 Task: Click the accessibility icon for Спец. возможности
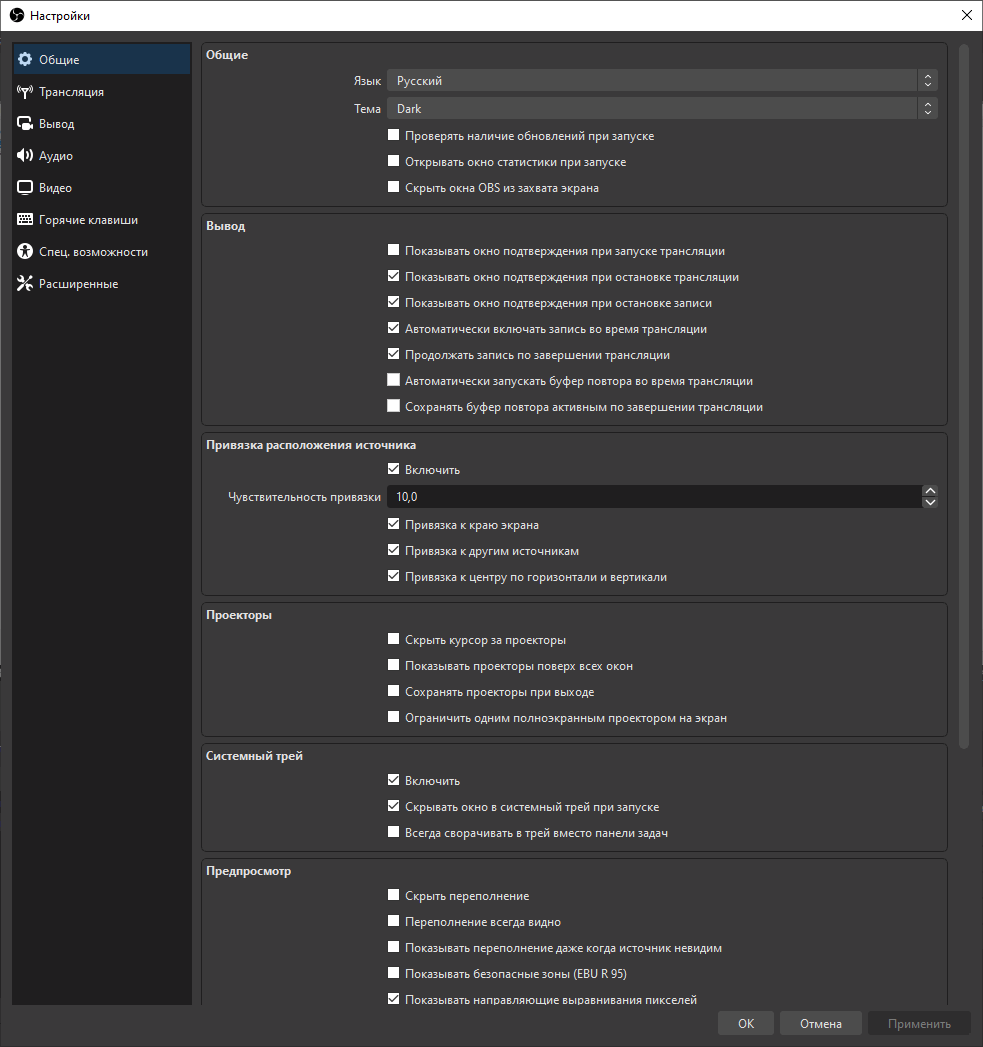point(25,252)
